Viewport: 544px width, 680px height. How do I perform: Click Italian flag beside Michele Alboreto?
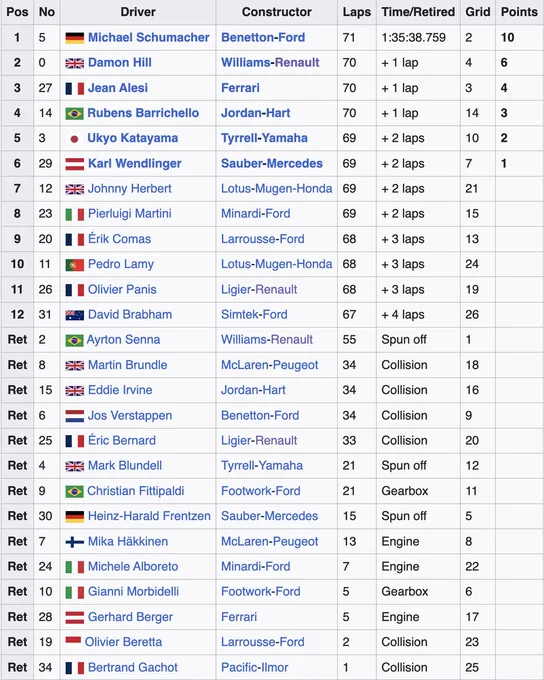pos(75,567)
